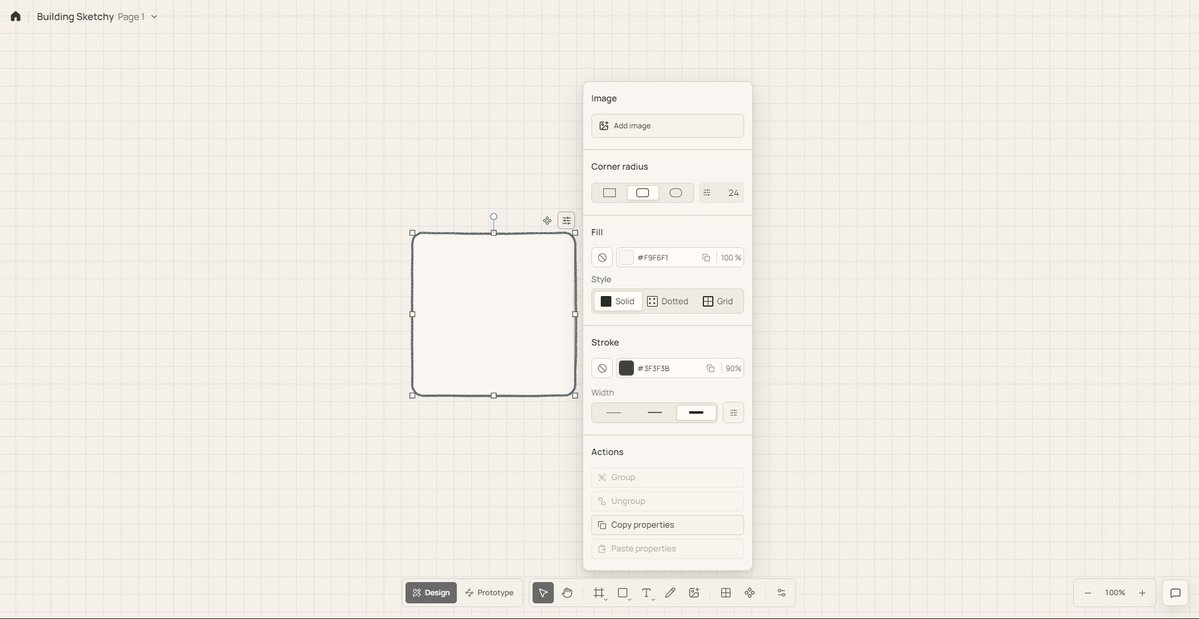
Task: Open custom stroke width settings icon
Action: point(733,413)
